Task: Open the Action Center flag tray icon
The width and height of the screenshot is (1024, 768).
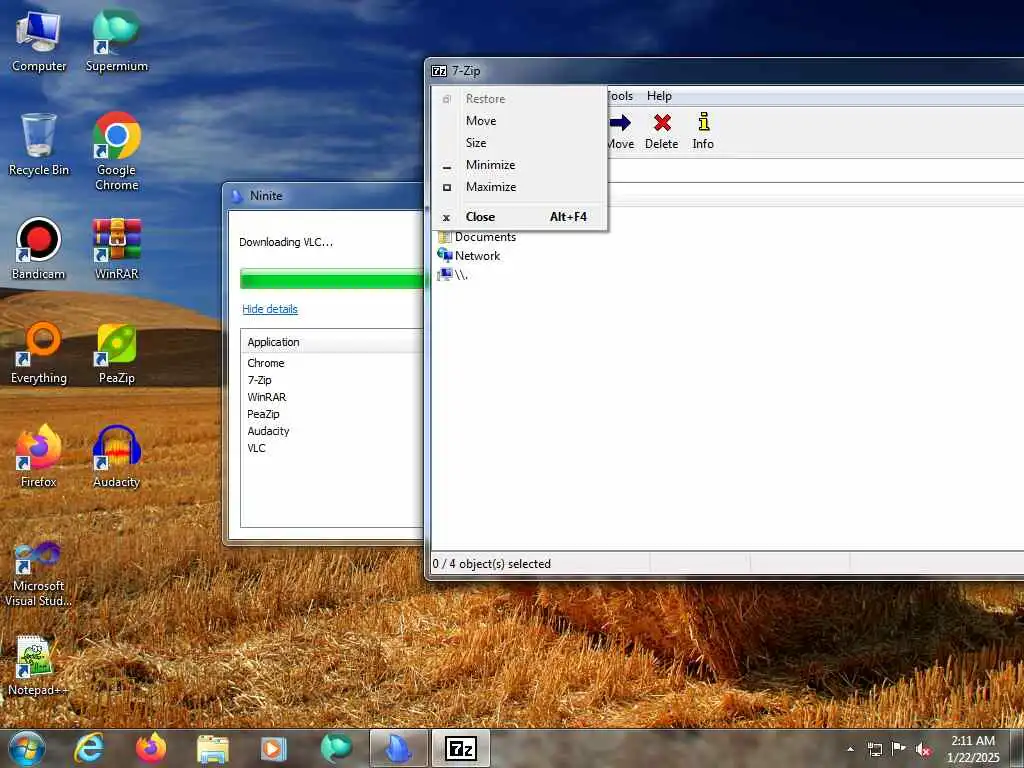Action: [899, 748]
